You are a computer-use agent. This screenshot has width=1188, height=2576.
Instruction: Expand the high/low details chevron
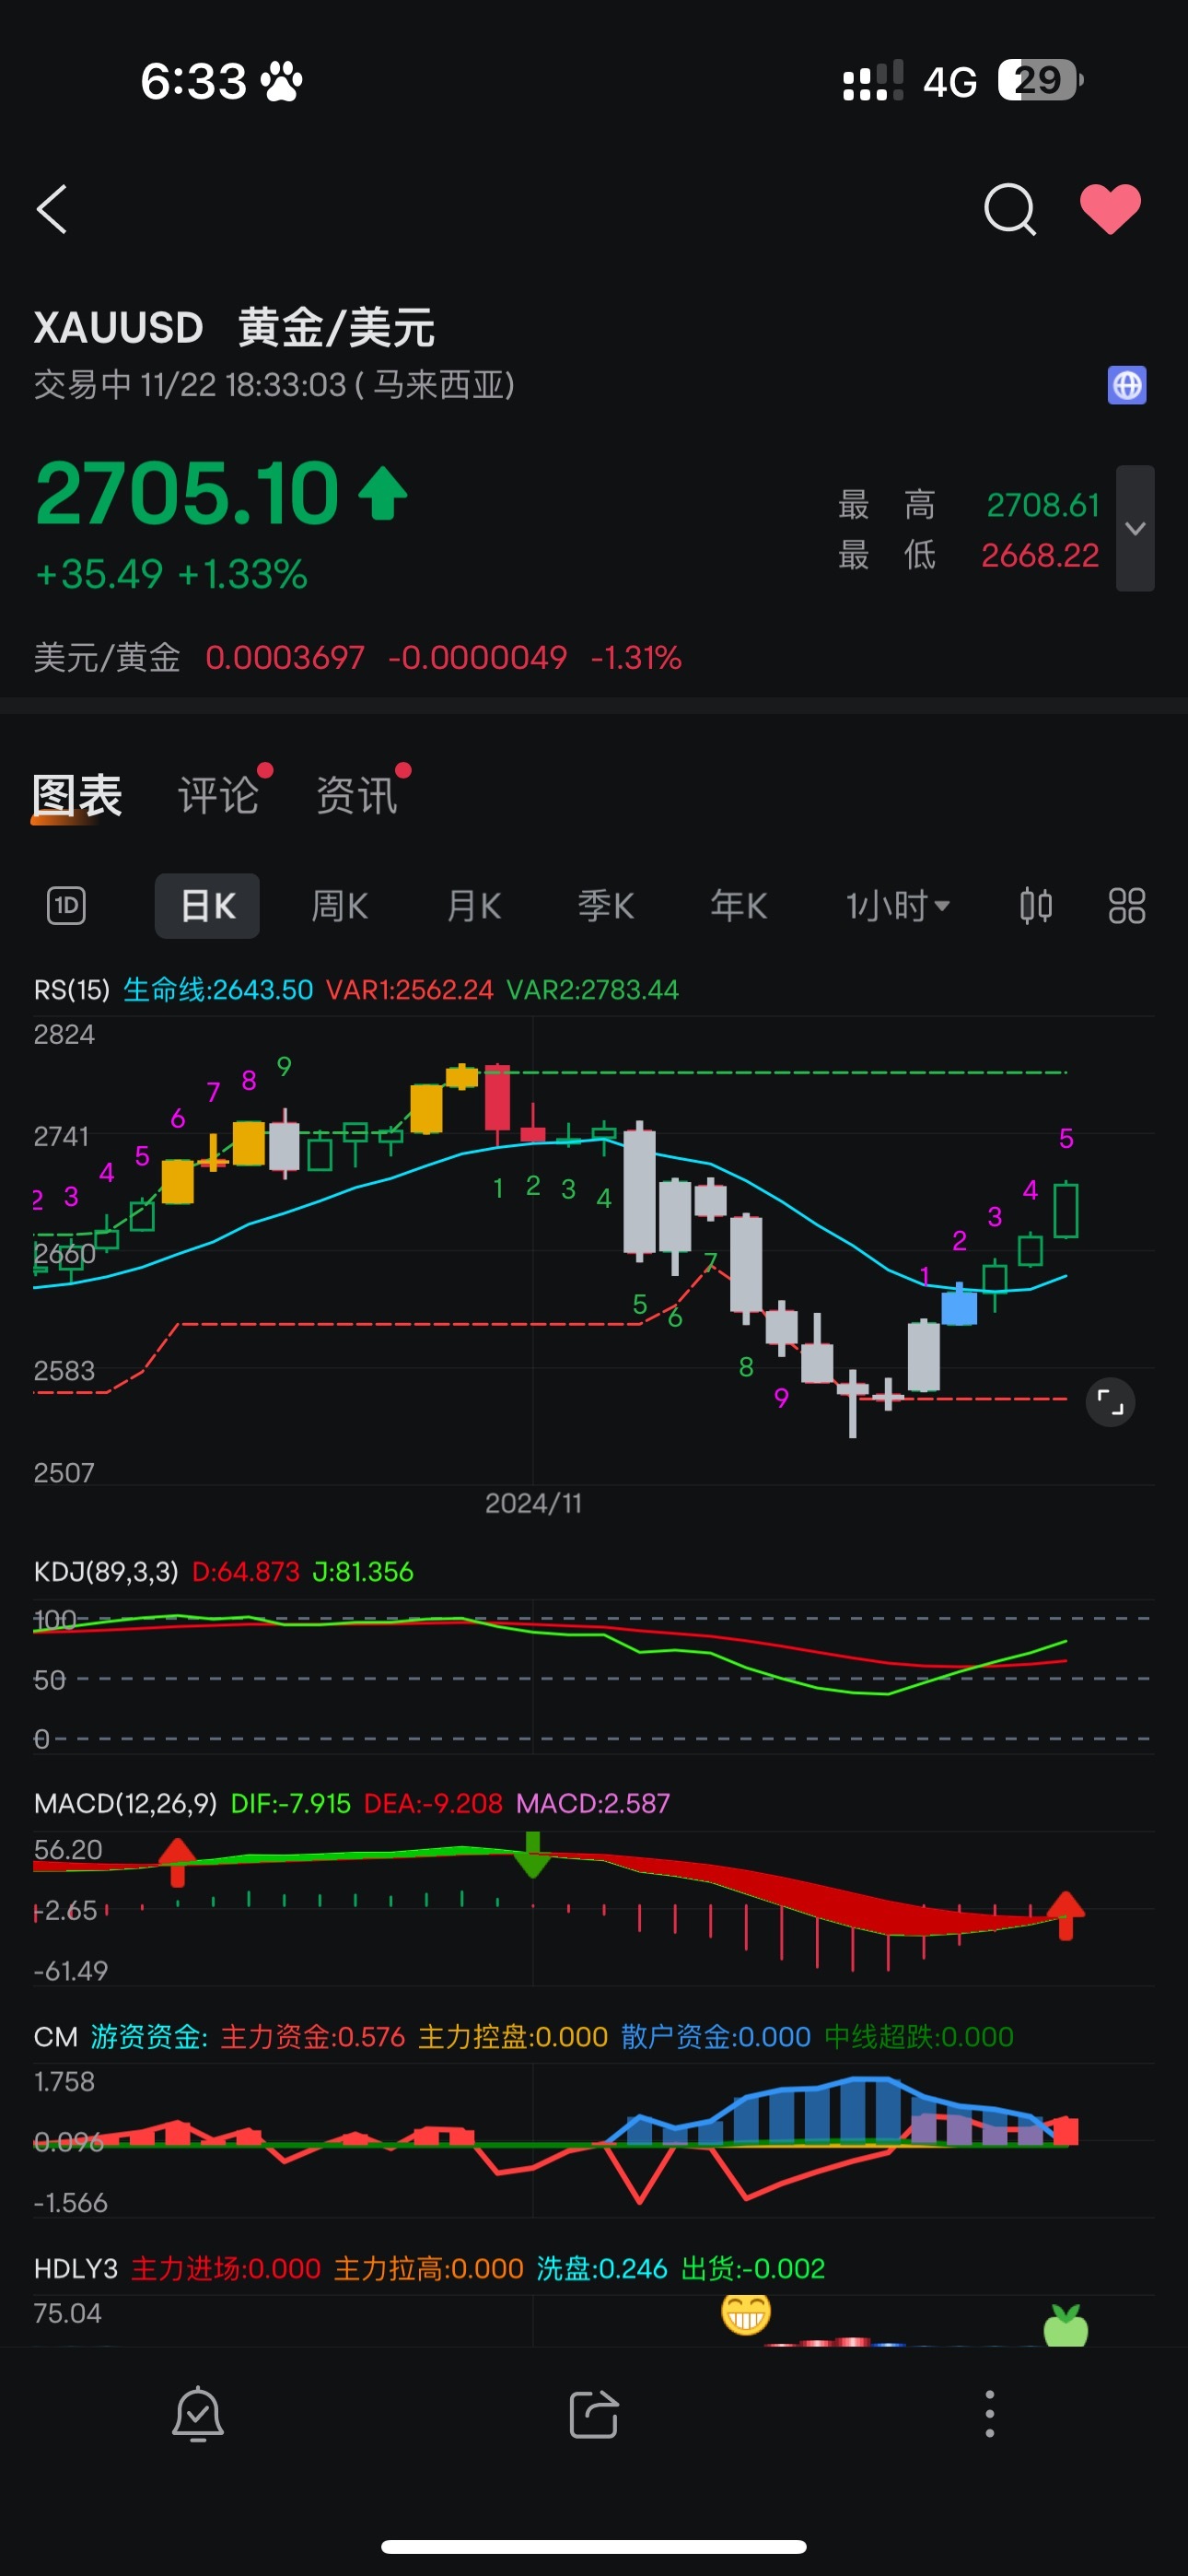click(x=1135, y=528)
